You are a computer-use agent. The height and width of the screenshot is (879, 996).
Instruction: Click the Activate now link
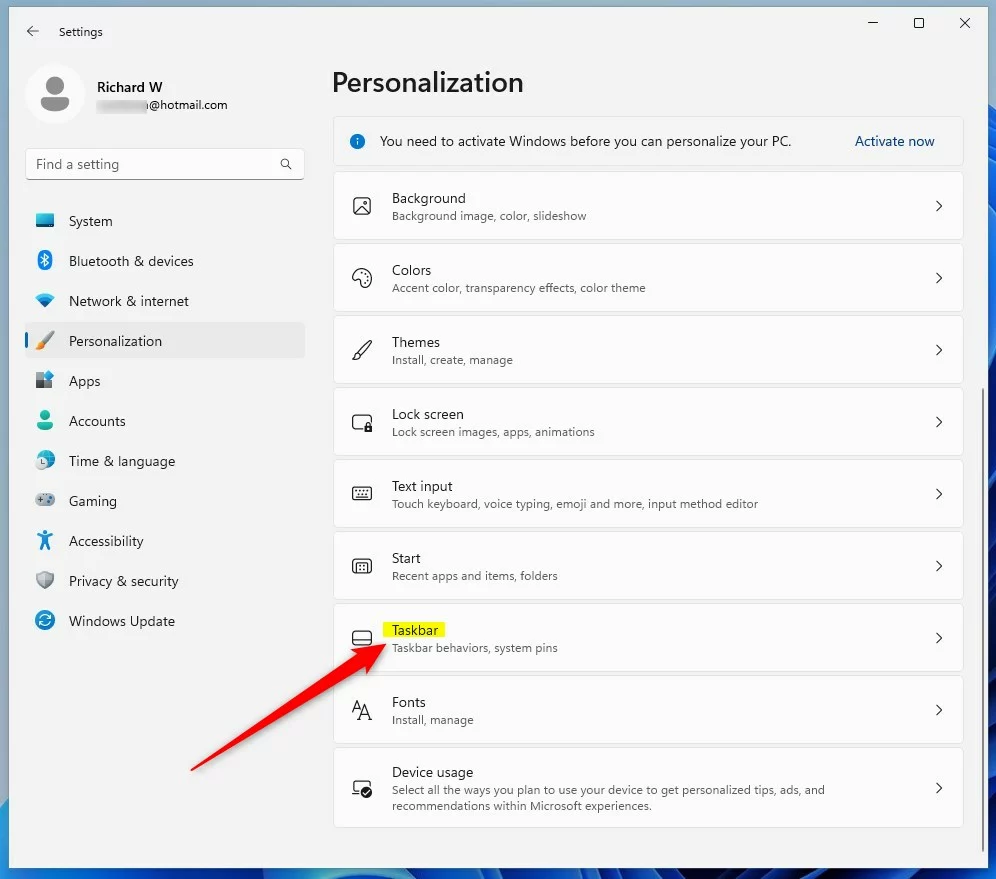[x=893, y=141]
